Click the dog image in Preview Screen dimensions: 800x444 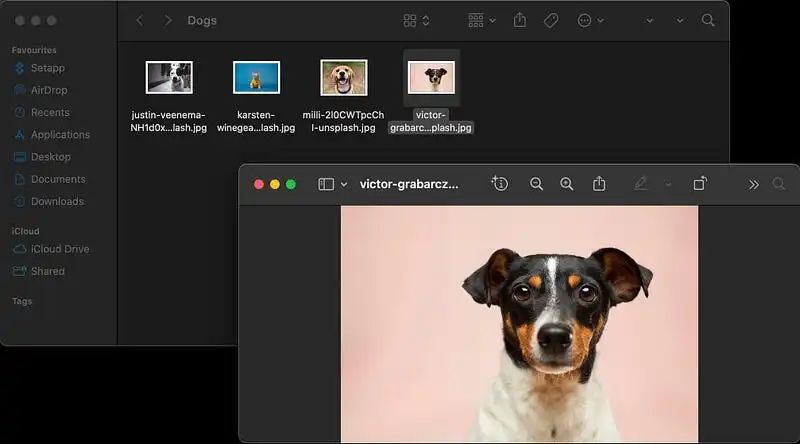519,324
